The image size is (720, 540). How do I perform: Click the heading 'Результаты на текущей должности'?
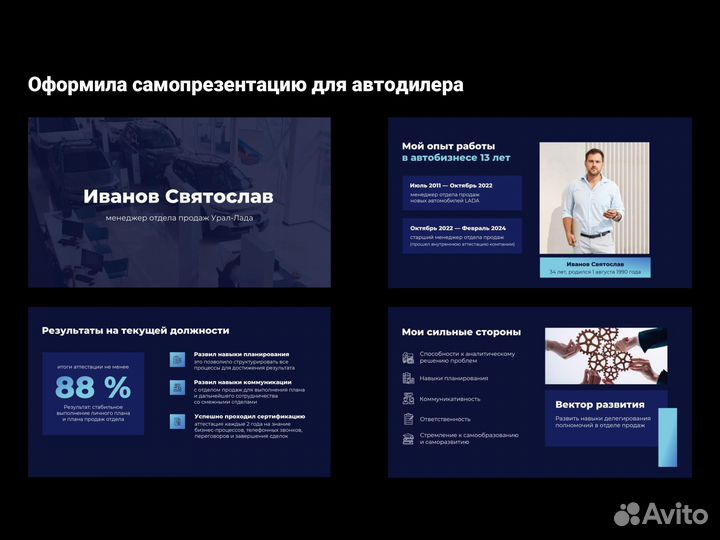click(x=135, y=331)
